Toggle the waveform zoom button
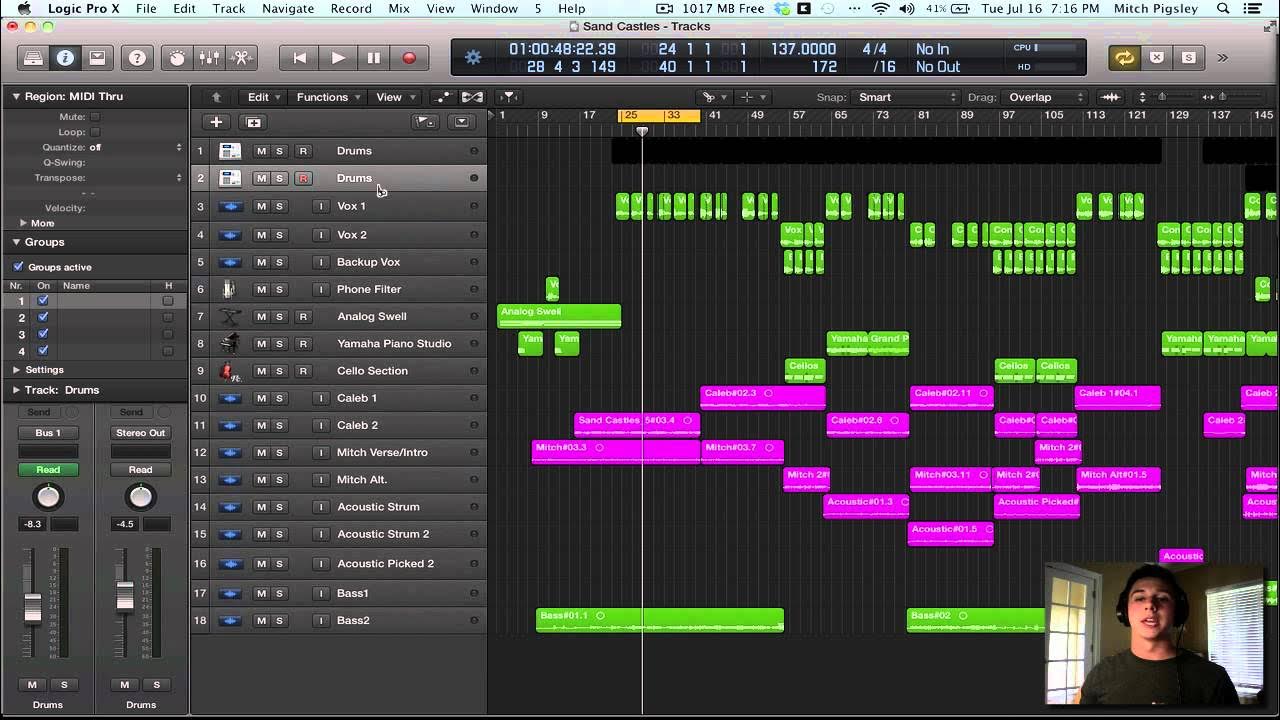 [x=1110, y=97]
